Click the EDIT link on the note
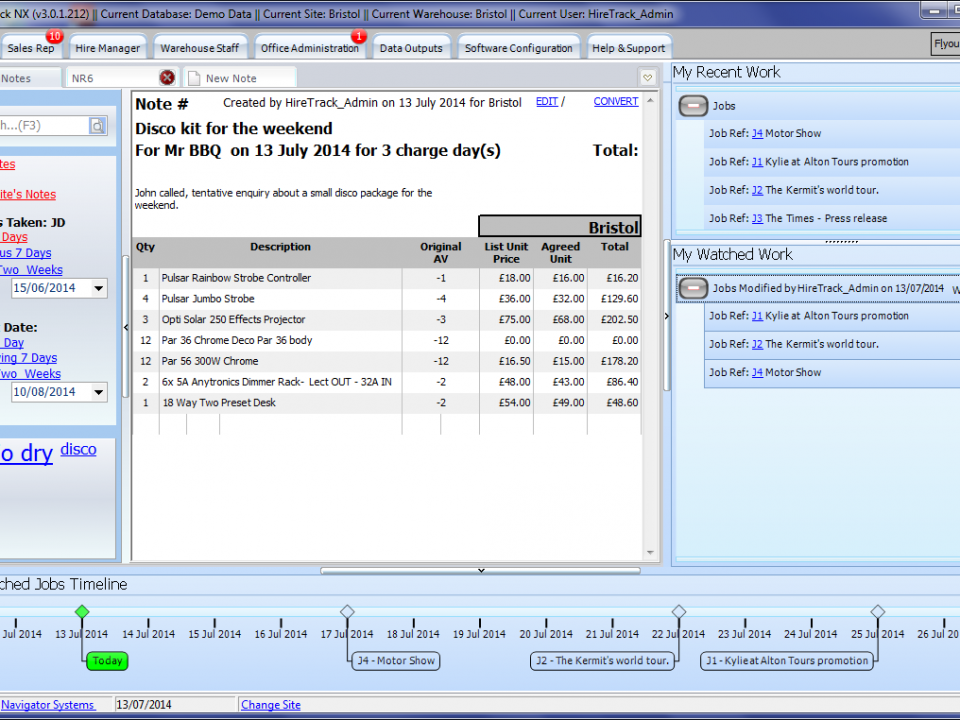This screenshot has width=960, height=720. pos(547,102)
